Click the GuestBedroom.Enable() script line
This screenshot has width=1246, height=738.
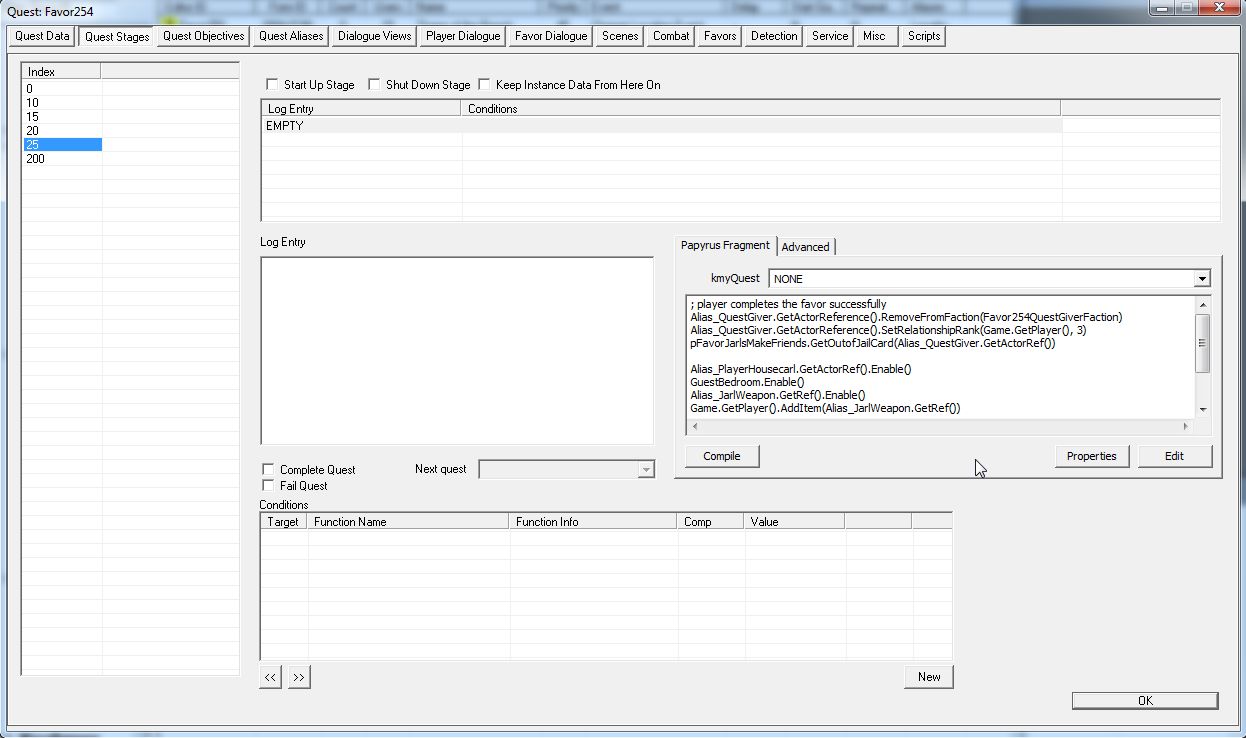(747, 382)
